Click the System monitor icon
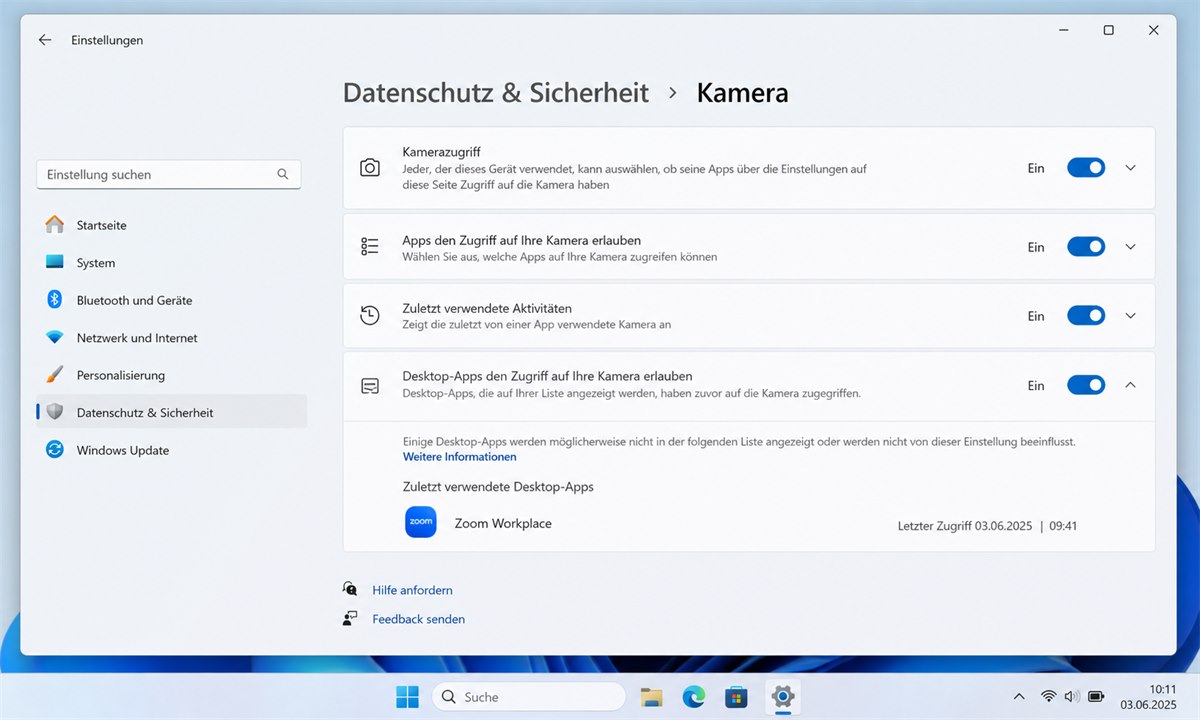Viewport: 1200px width, 720px height. (55, 262)
